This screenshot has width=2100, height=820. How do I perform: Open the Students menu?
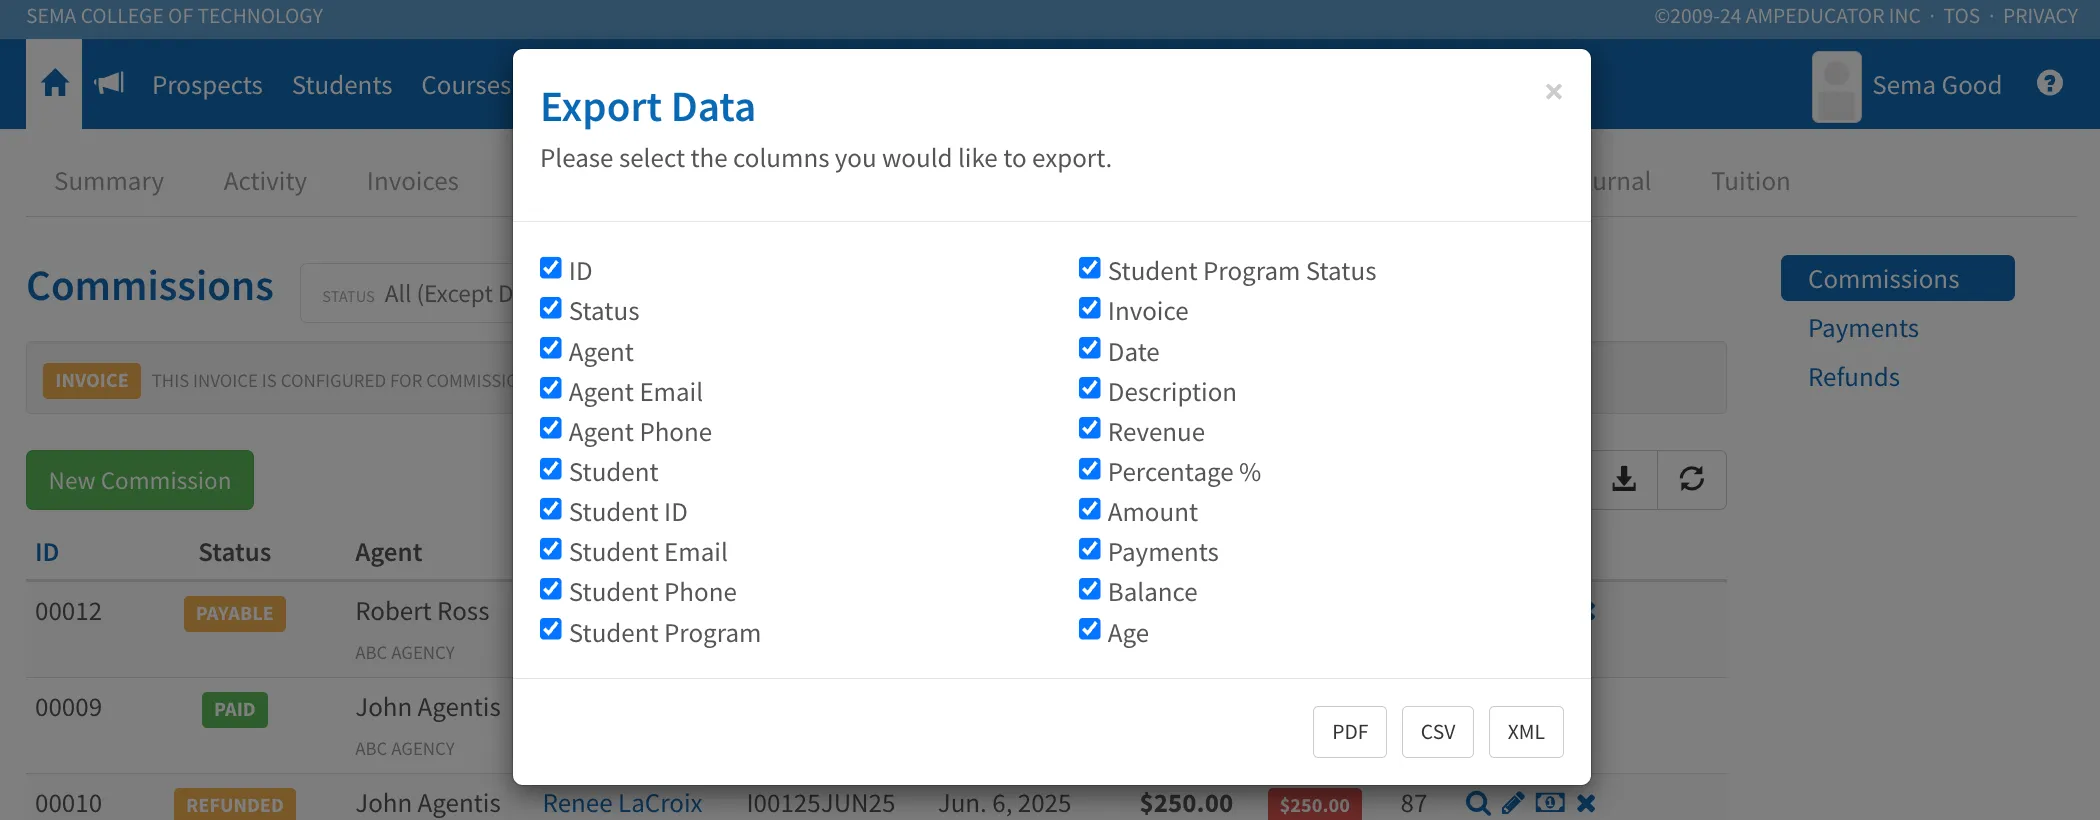342,85
